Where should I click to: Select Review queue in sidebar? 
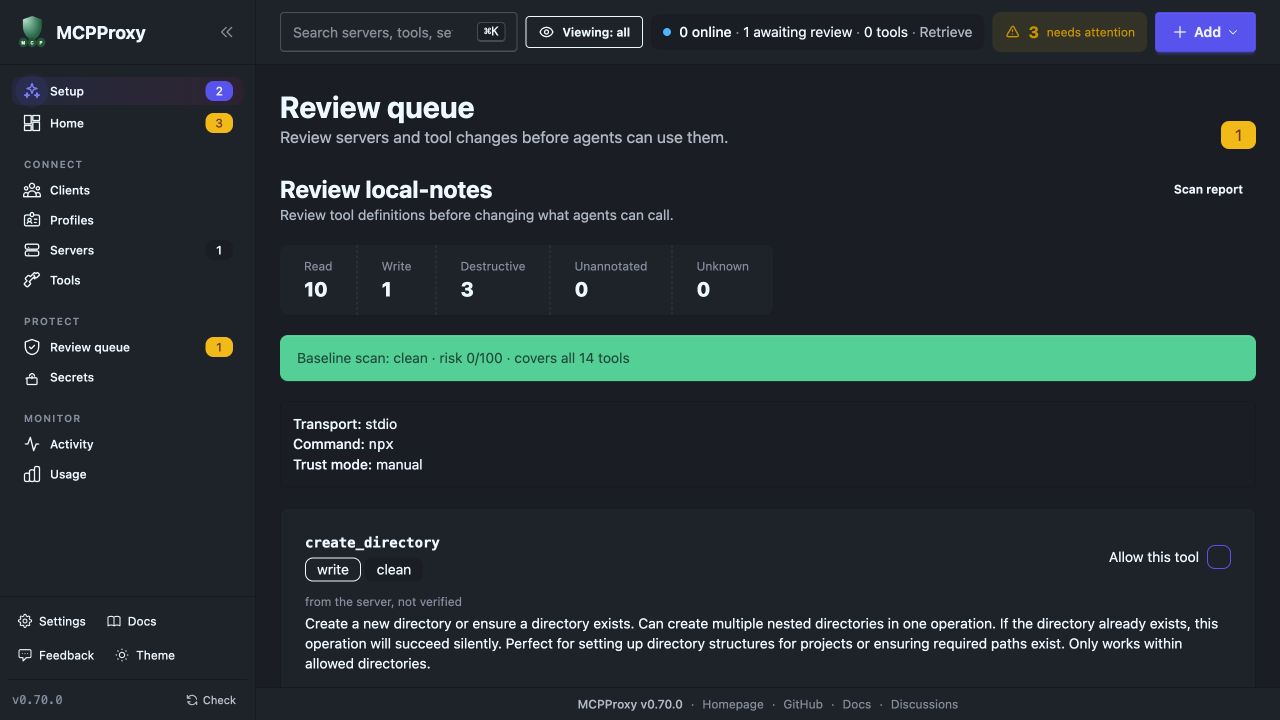click(128, 347)
